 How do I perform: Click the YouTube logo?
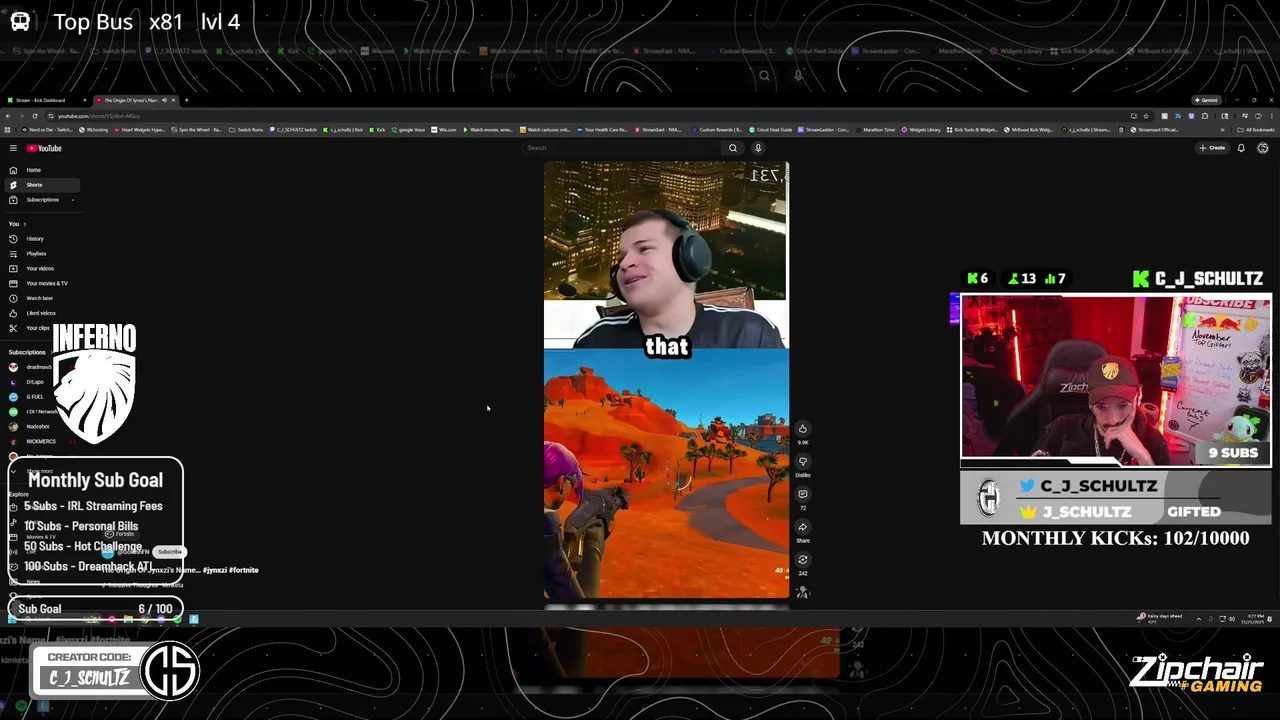point(44,148)
